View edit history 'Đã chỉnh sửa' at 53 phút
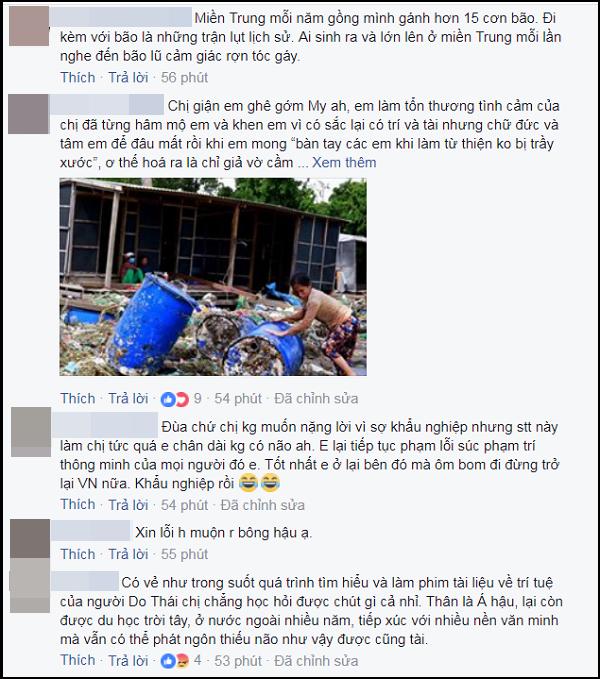This screenshot has width=600, height=679. coord(316,661)
